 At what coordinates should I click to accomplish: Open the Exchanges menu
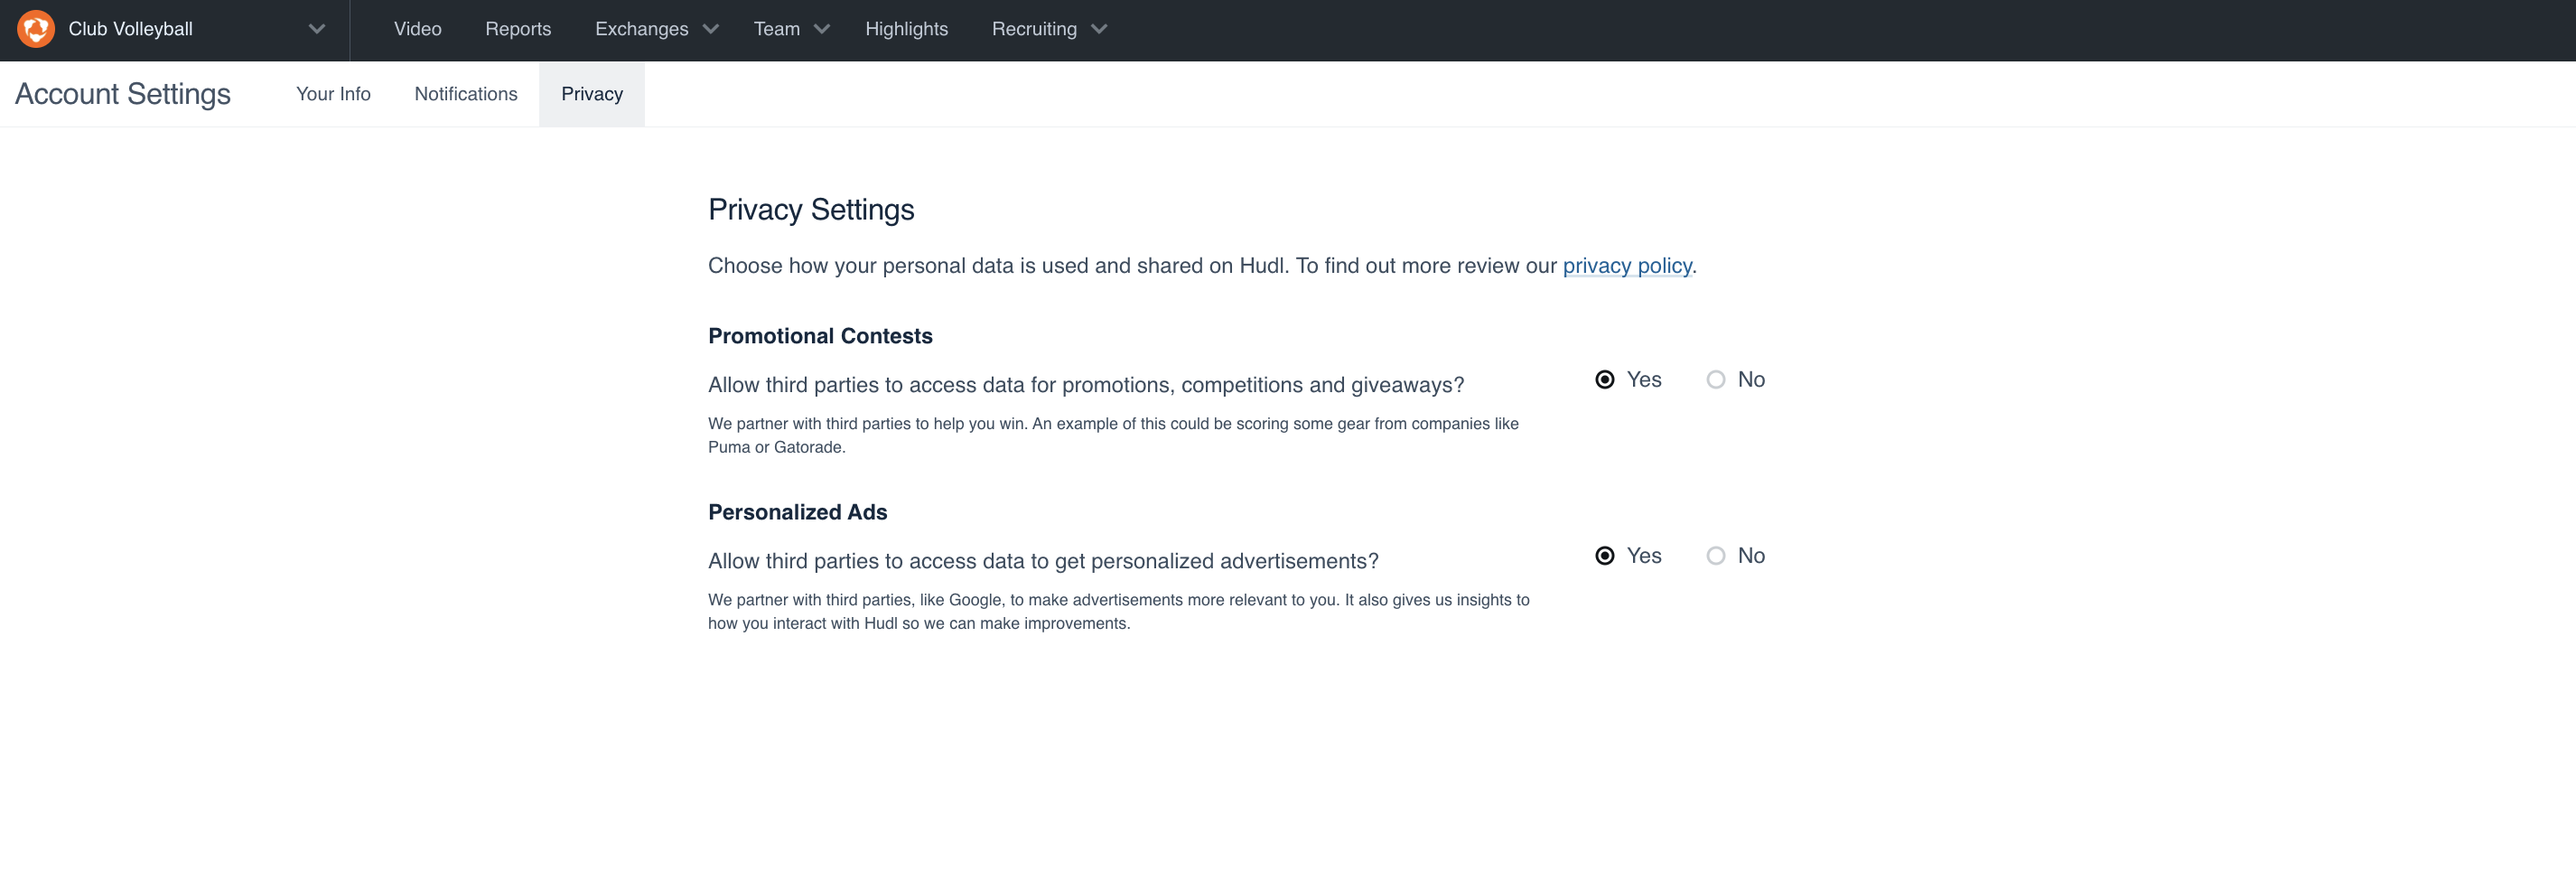(641, 29)
